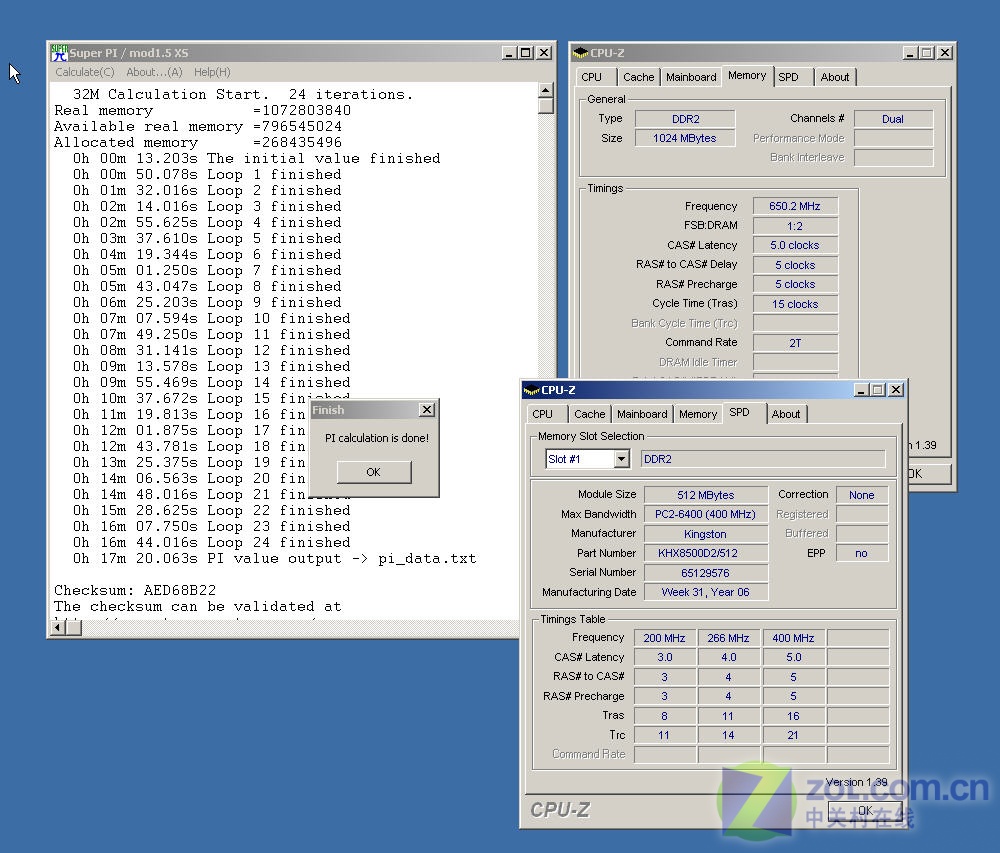The height and width of the screenshot is (853, 1000).
Task: Switch to the Mainboard tab in back CPU-Z window
Action: tap(691, 77)
